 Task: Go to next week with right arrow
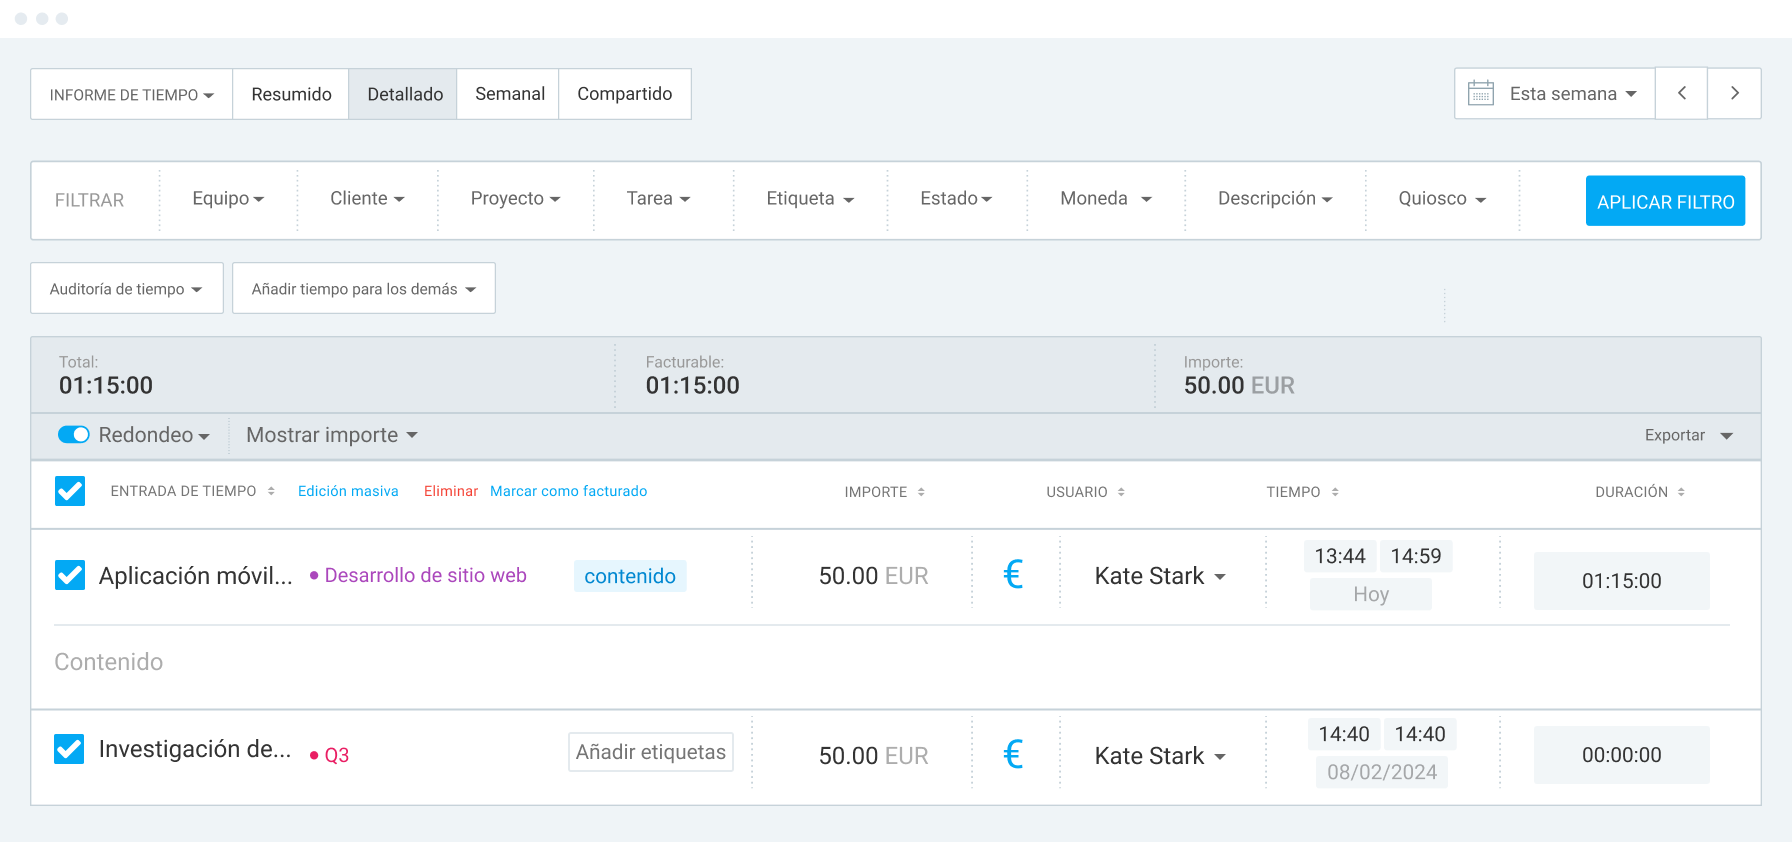tap(1734, 93)
